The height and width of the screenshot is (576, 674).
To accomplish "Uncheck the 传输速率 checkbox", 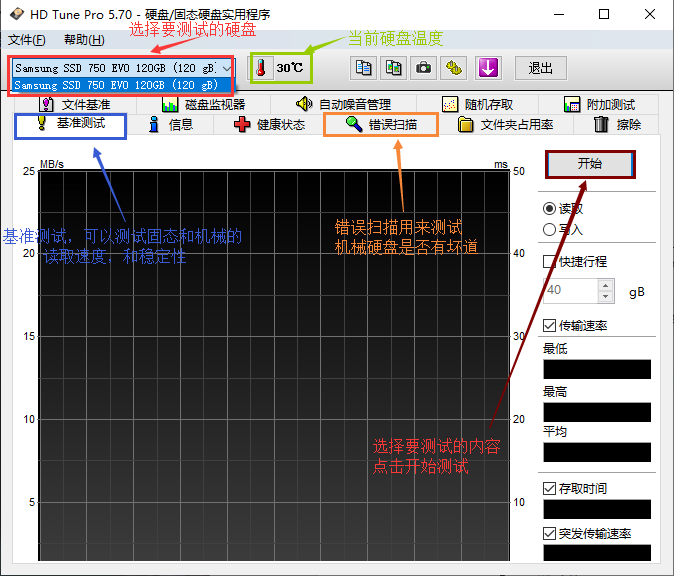I will 549,325.
